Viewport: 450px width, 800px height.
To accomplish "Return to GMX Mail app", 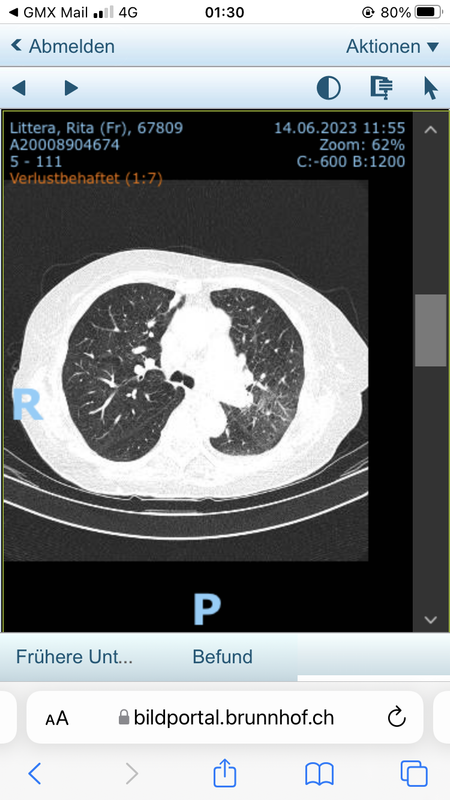I will 49,12.
